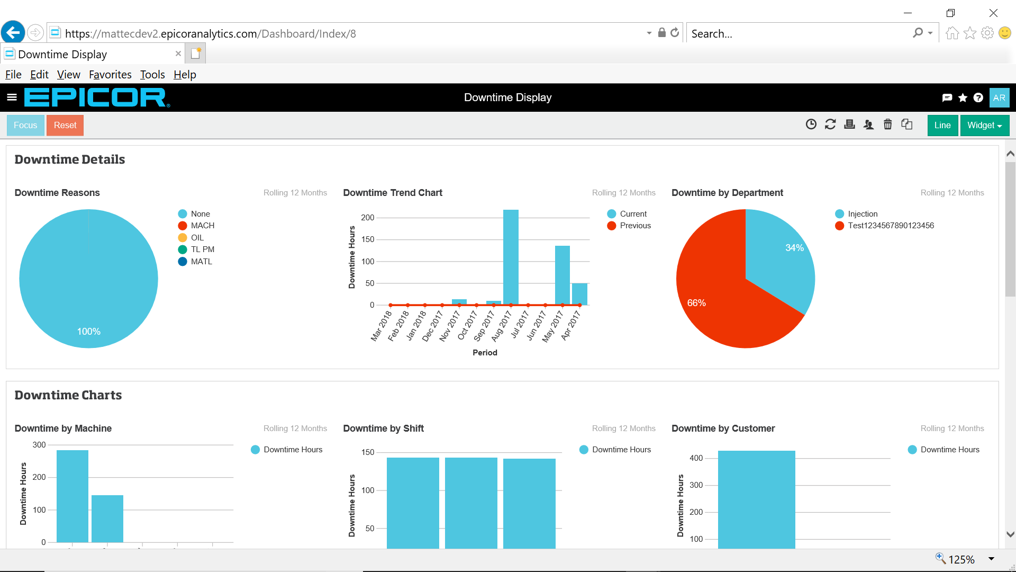Open the Help menu
Screen dimensions: 1016x572
click(x=185, y=74)
